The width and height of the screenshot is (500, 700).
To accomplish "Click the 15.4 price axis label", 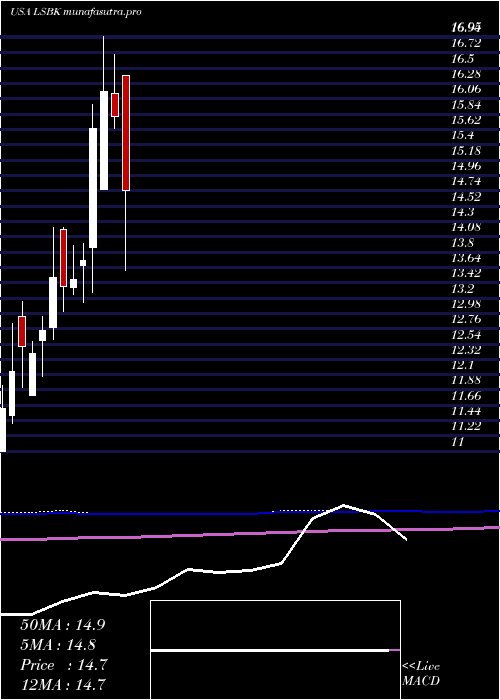I will (x=462, y=135).
